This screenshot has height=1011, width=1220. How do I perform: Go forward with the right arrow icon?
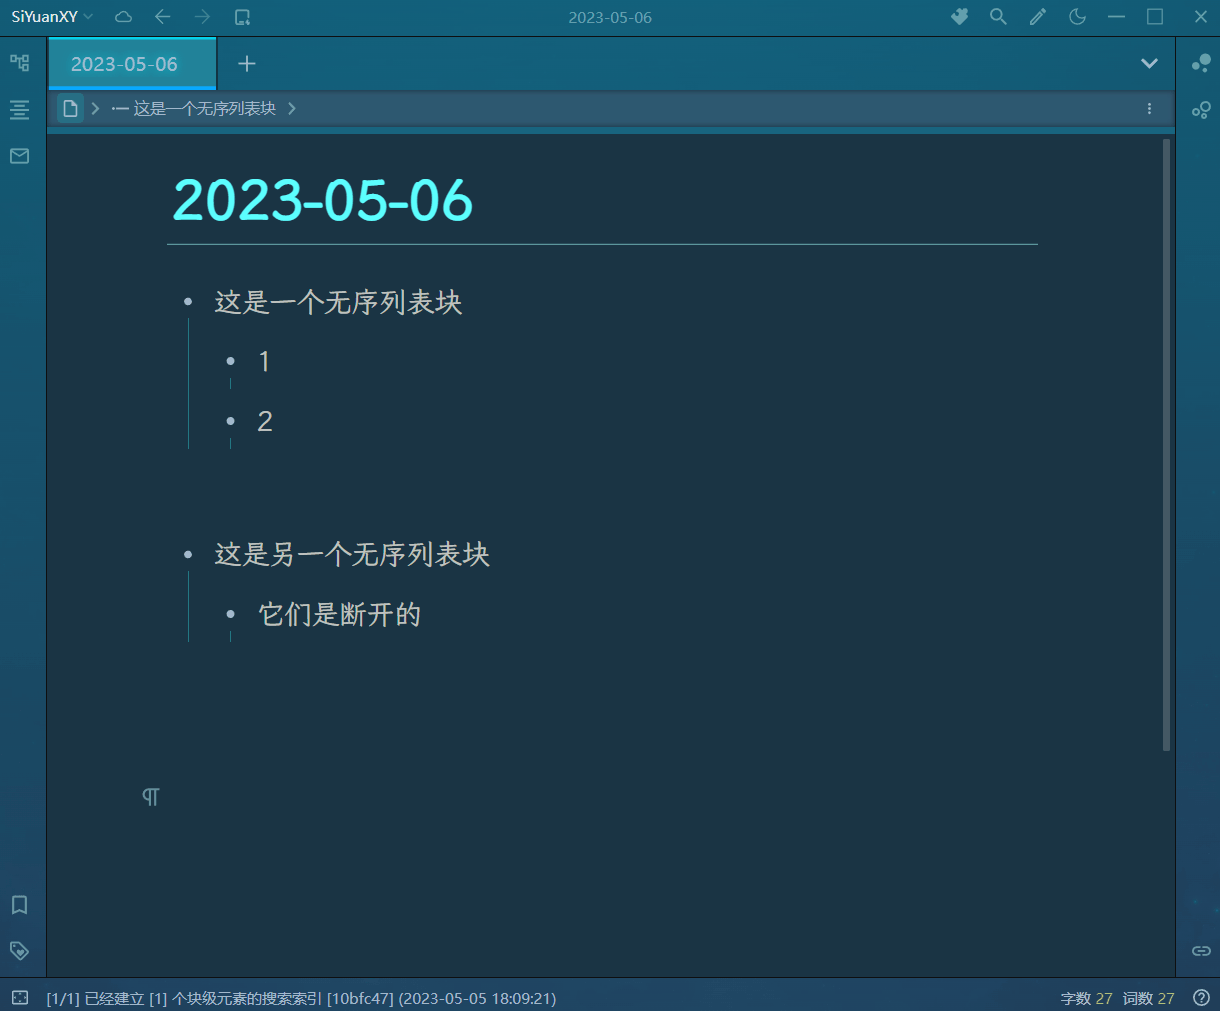[203, 17]
